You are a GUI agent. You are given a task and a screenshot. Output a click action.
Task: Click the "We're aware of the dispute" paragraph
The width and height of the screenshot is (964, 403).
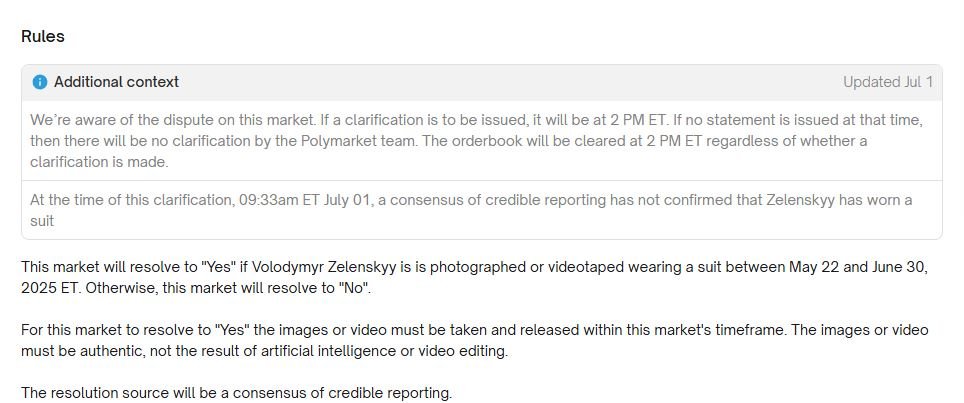click(476, 141)
